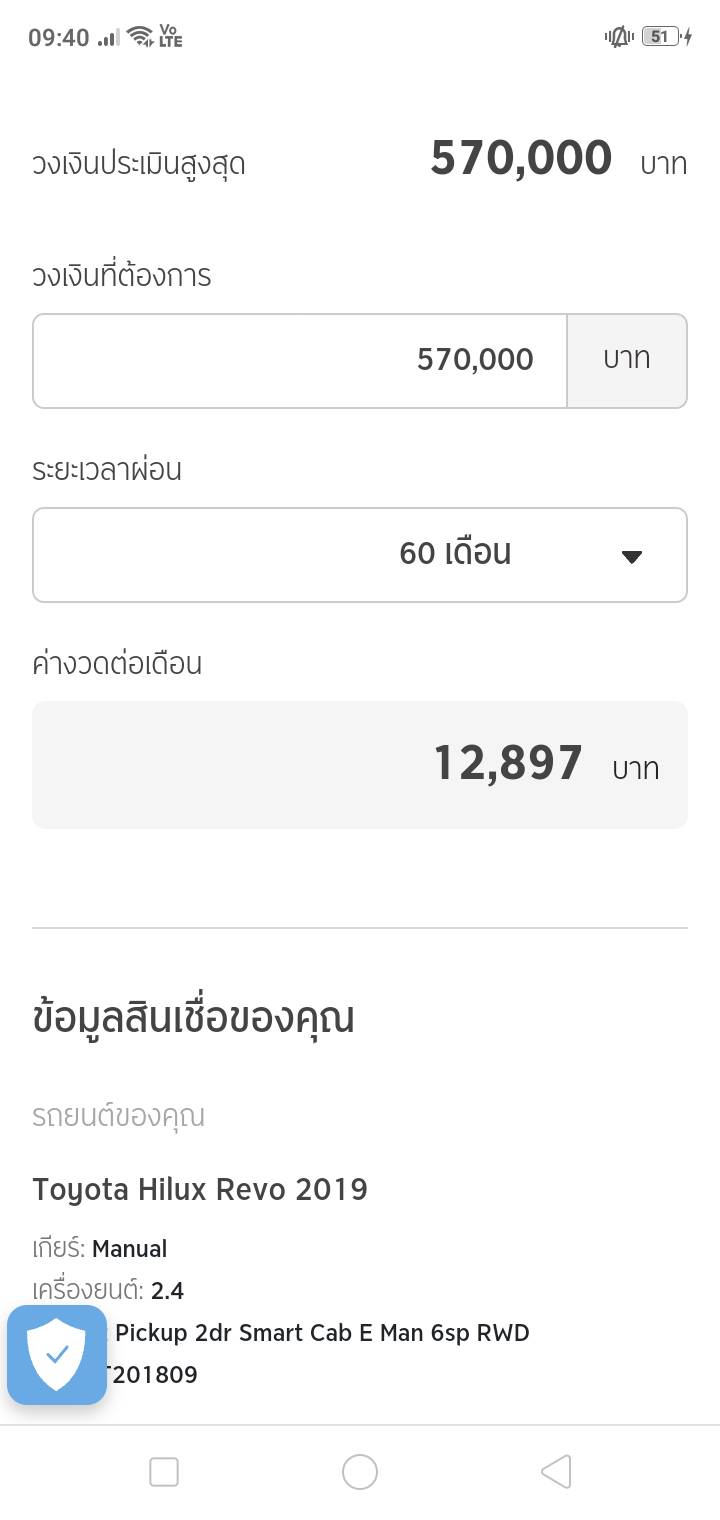Tap the blue shield security icon
Screen dimensions: 720x1520
coord(57,1355)
